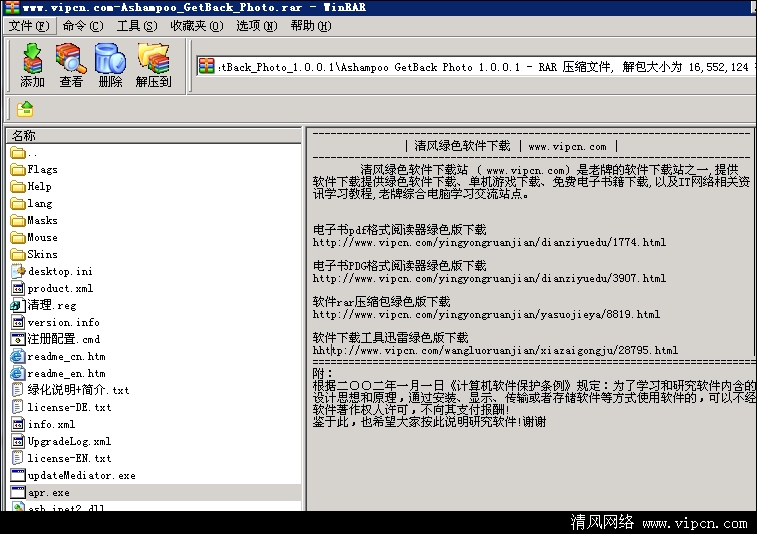Click the Name (名称) column header
Viewport: 757px width, 534px height.
pos(154,136)
